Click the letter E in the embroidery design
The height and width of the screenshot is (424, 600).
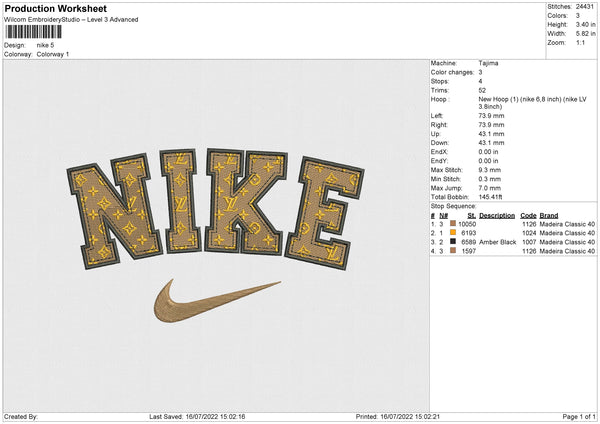coord(324,213)
